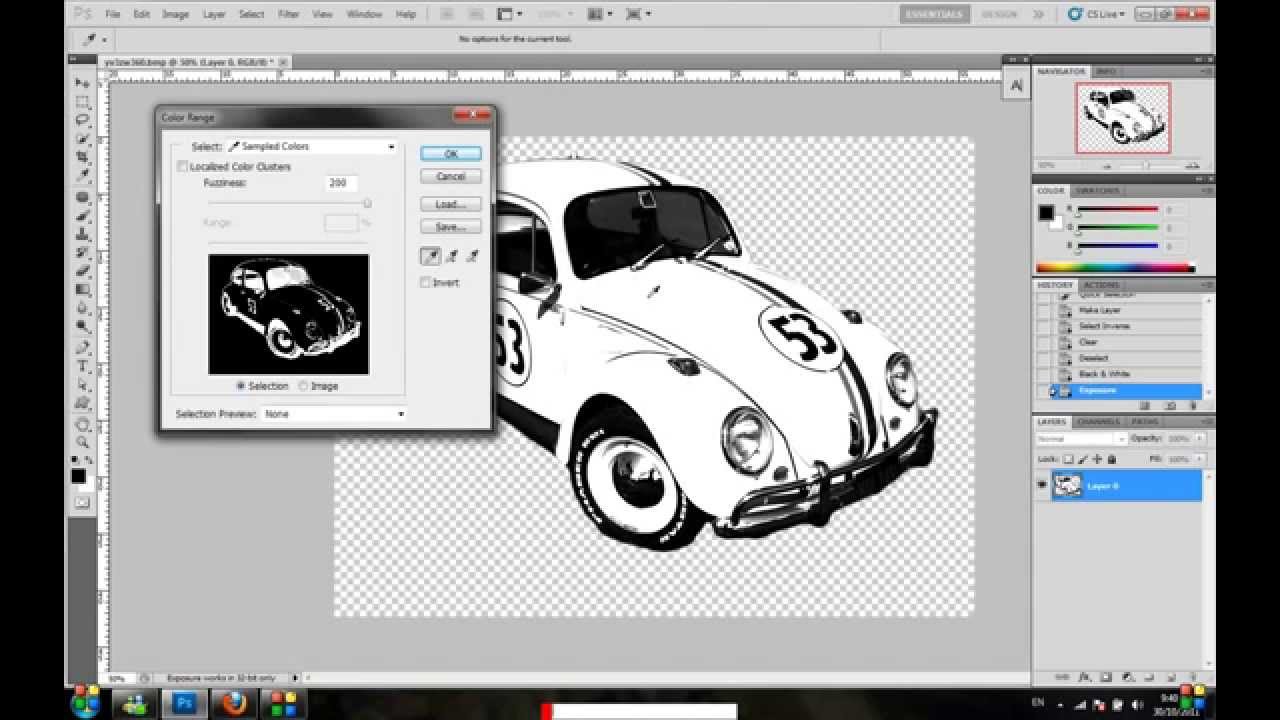The height and width of the screenshot is (720, 1280).
Task: Select the Gradient tool
Action: pos(83,289)
